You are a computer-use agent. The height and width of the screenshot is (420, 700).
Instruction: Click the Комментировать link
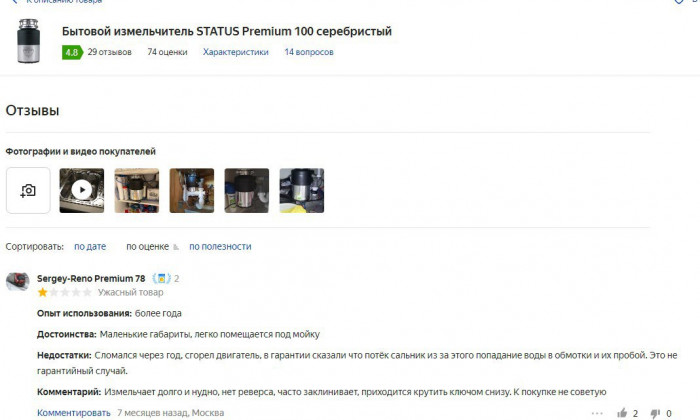pyautogui.click(x=74, y=413)
